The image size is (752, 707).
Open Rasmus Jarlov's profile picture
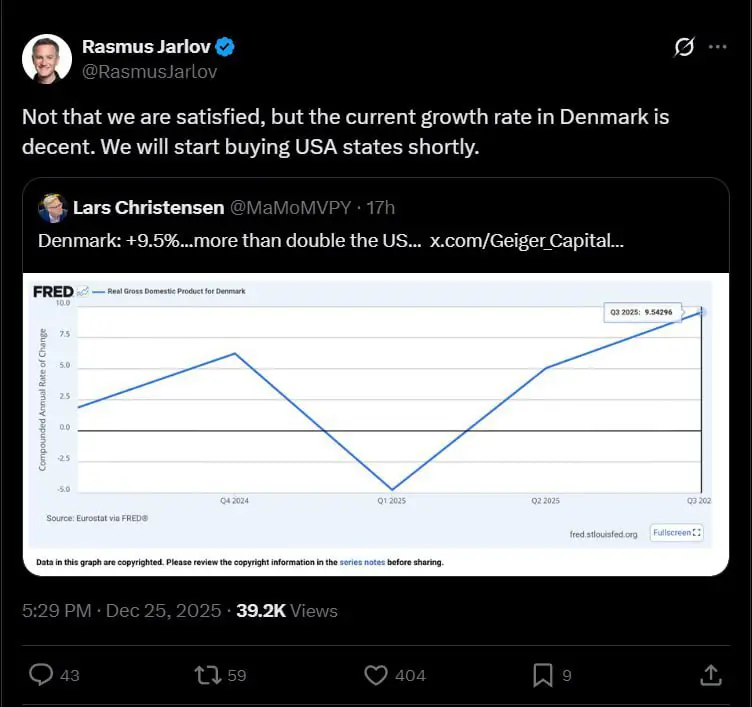click(47, 58)
